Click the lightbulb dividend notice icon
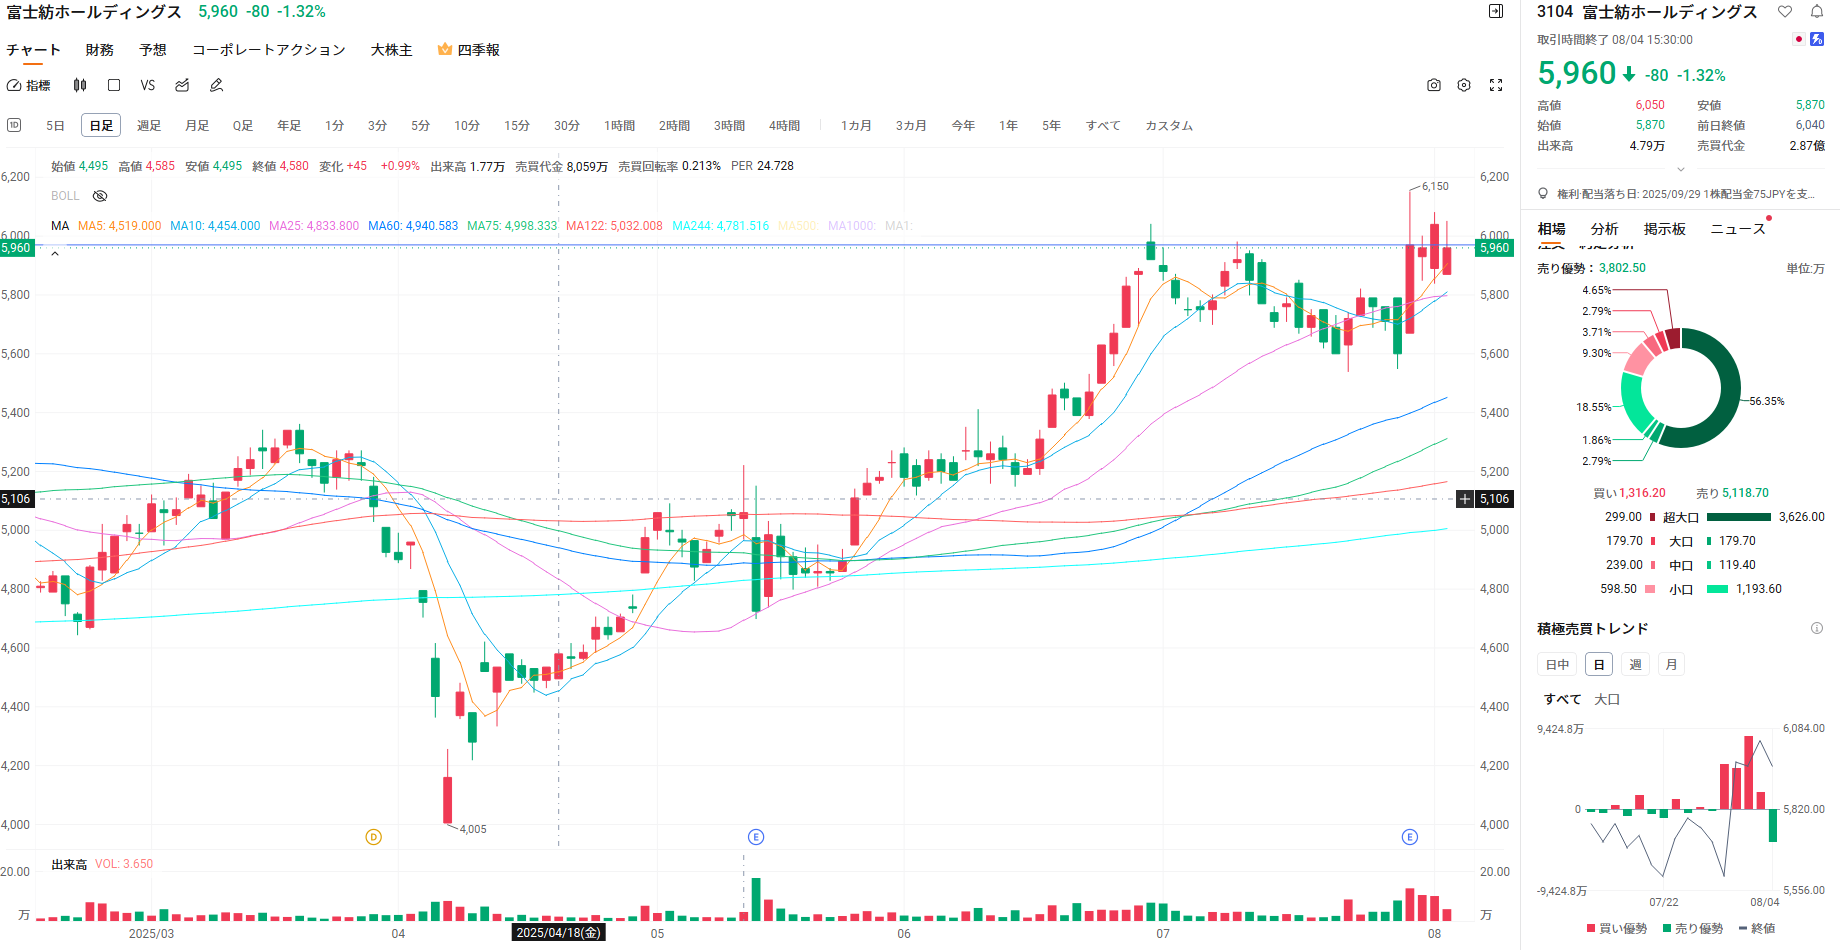 click(x=1544, y=194)
